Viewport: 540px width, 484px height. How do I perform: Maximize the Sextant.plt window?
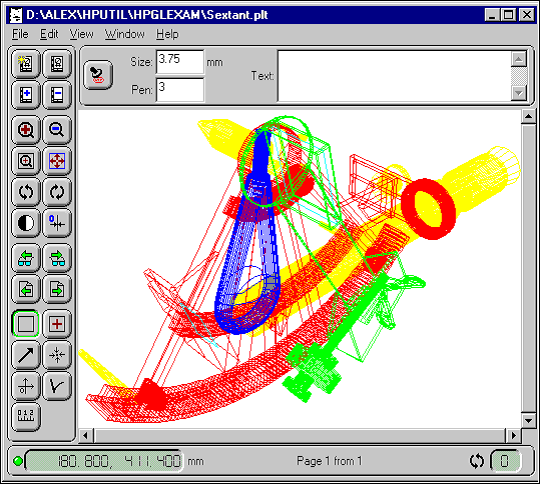[x=508, y=15]
